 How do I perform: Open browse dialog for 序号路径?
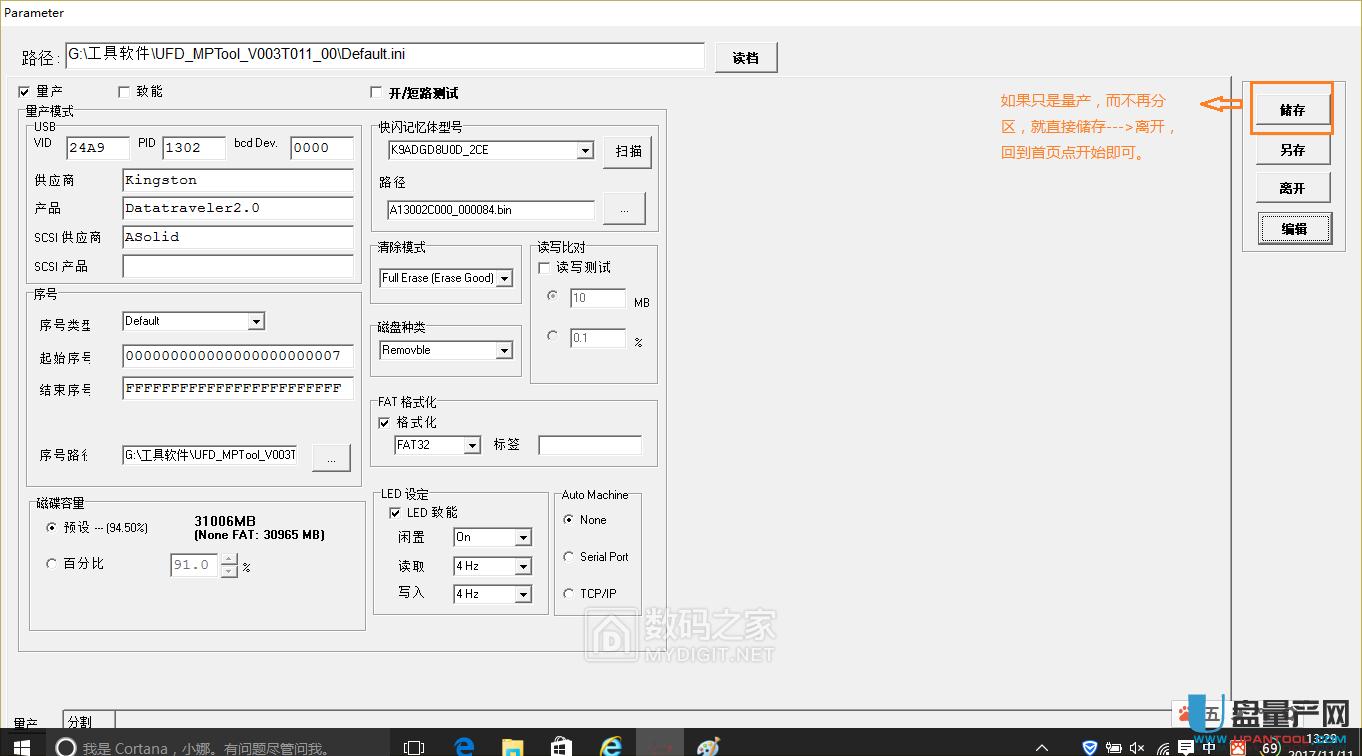[x=330, y=456]
